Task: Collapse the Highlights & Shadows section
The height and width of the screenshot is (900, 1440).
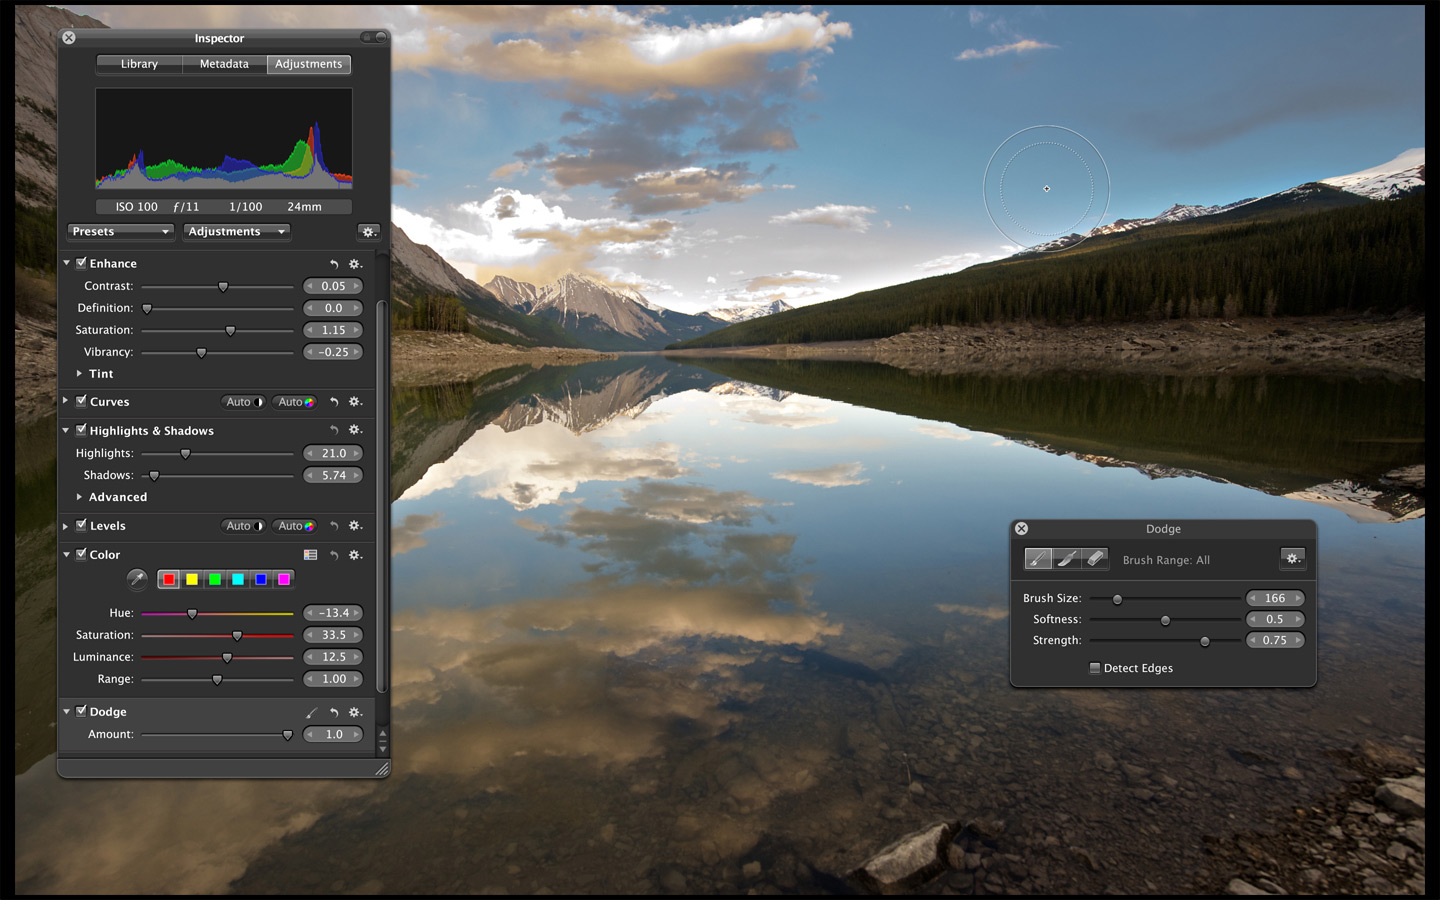Action: pyautogui.click(x=66, y=430)
